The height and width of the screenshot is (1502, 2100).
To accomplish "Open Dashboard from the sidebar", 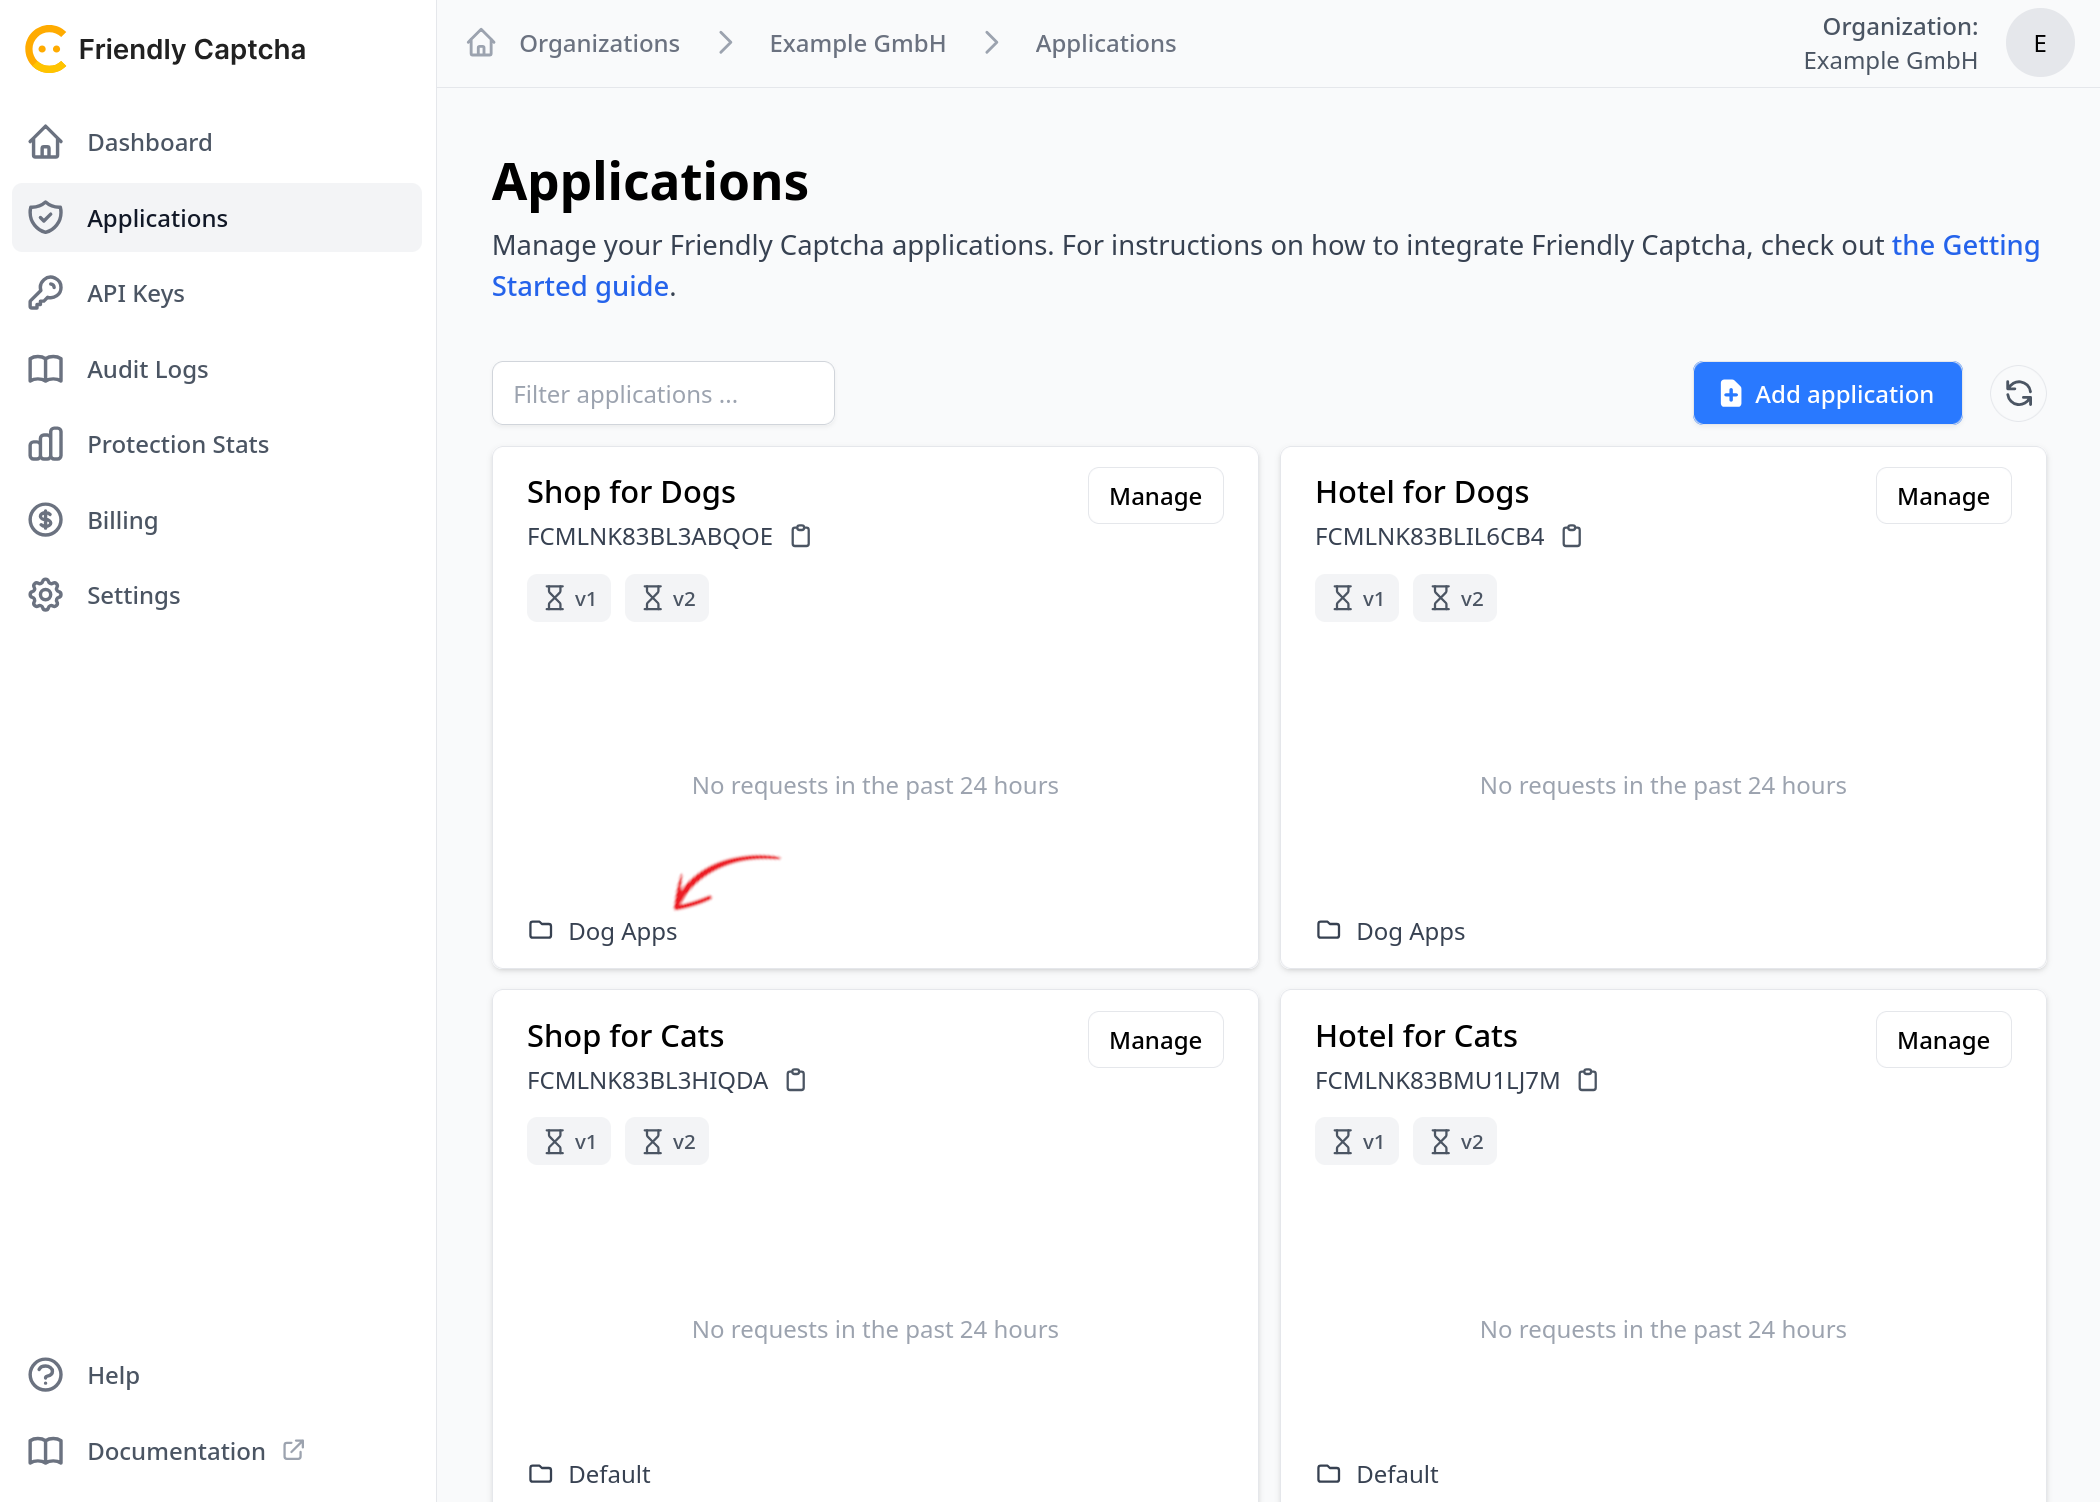I will (x=217, y=142).
